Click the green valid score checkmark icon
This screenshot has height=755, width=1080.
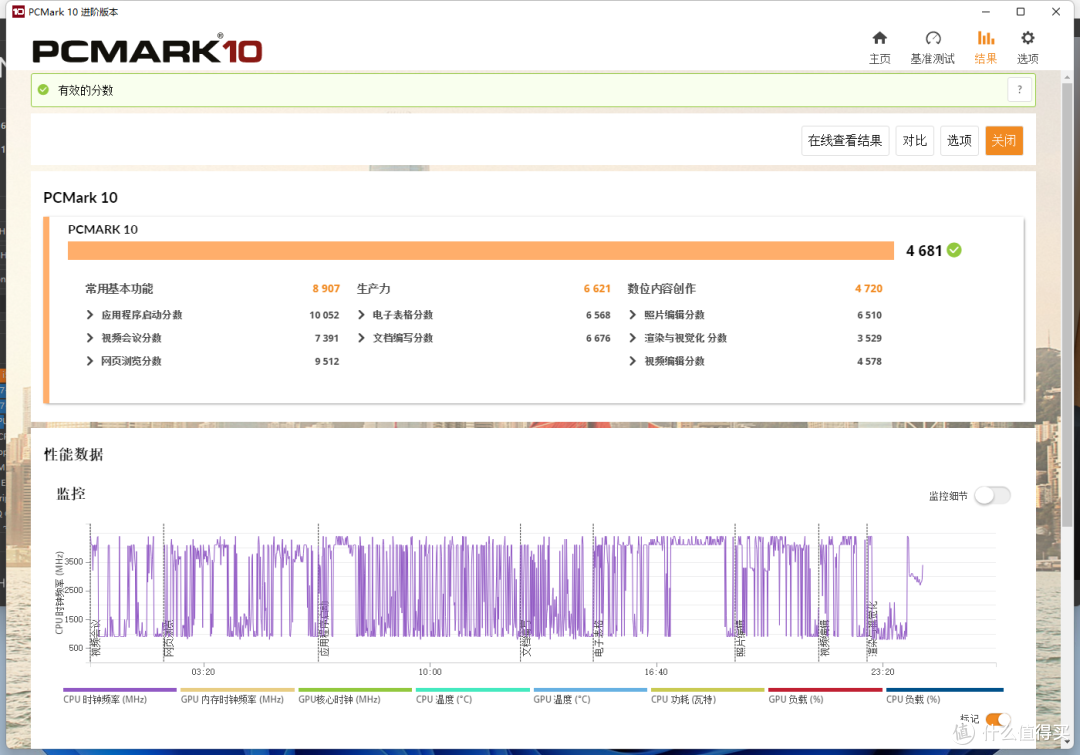pos(43,90)
